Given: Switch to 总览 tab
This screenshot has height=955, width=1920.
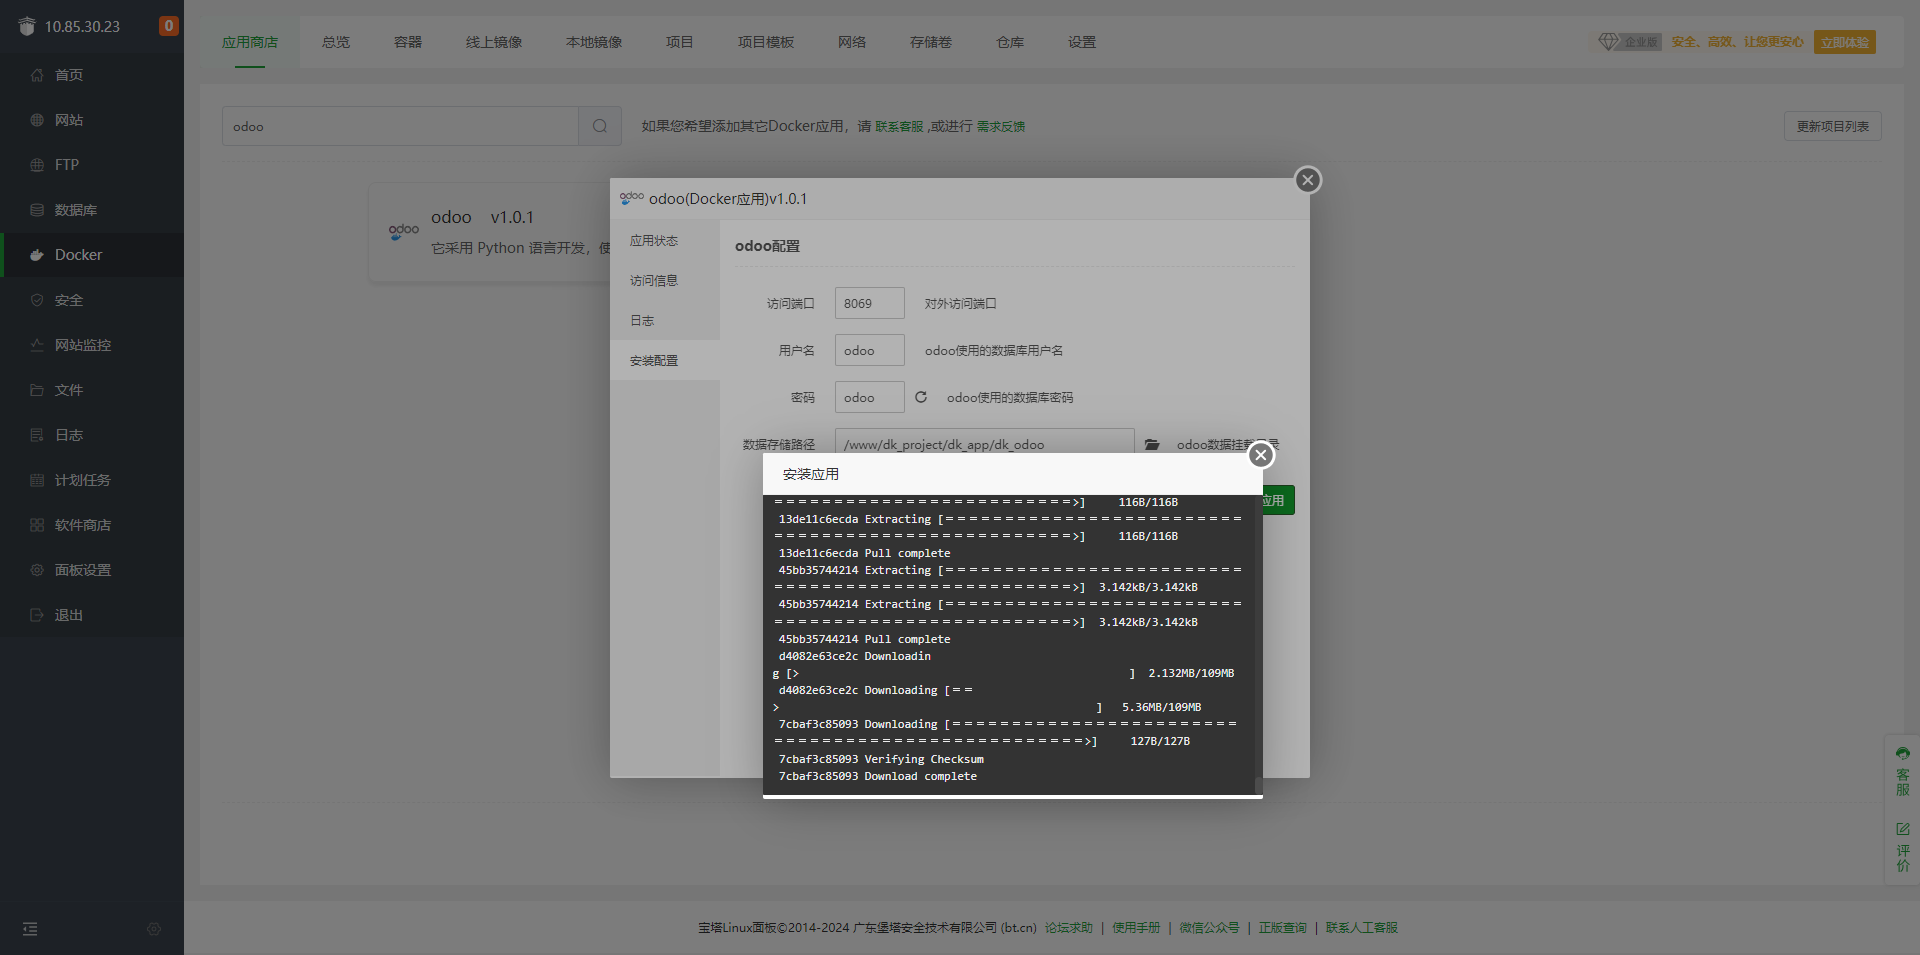Looking at the screenshot, I should [336, 42].
